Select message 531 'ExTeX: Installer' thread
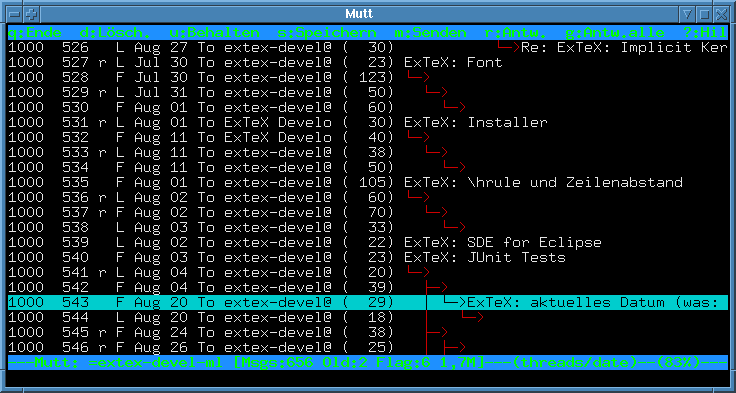Viewport: 736px width, 393px height. tap(368, 122)
